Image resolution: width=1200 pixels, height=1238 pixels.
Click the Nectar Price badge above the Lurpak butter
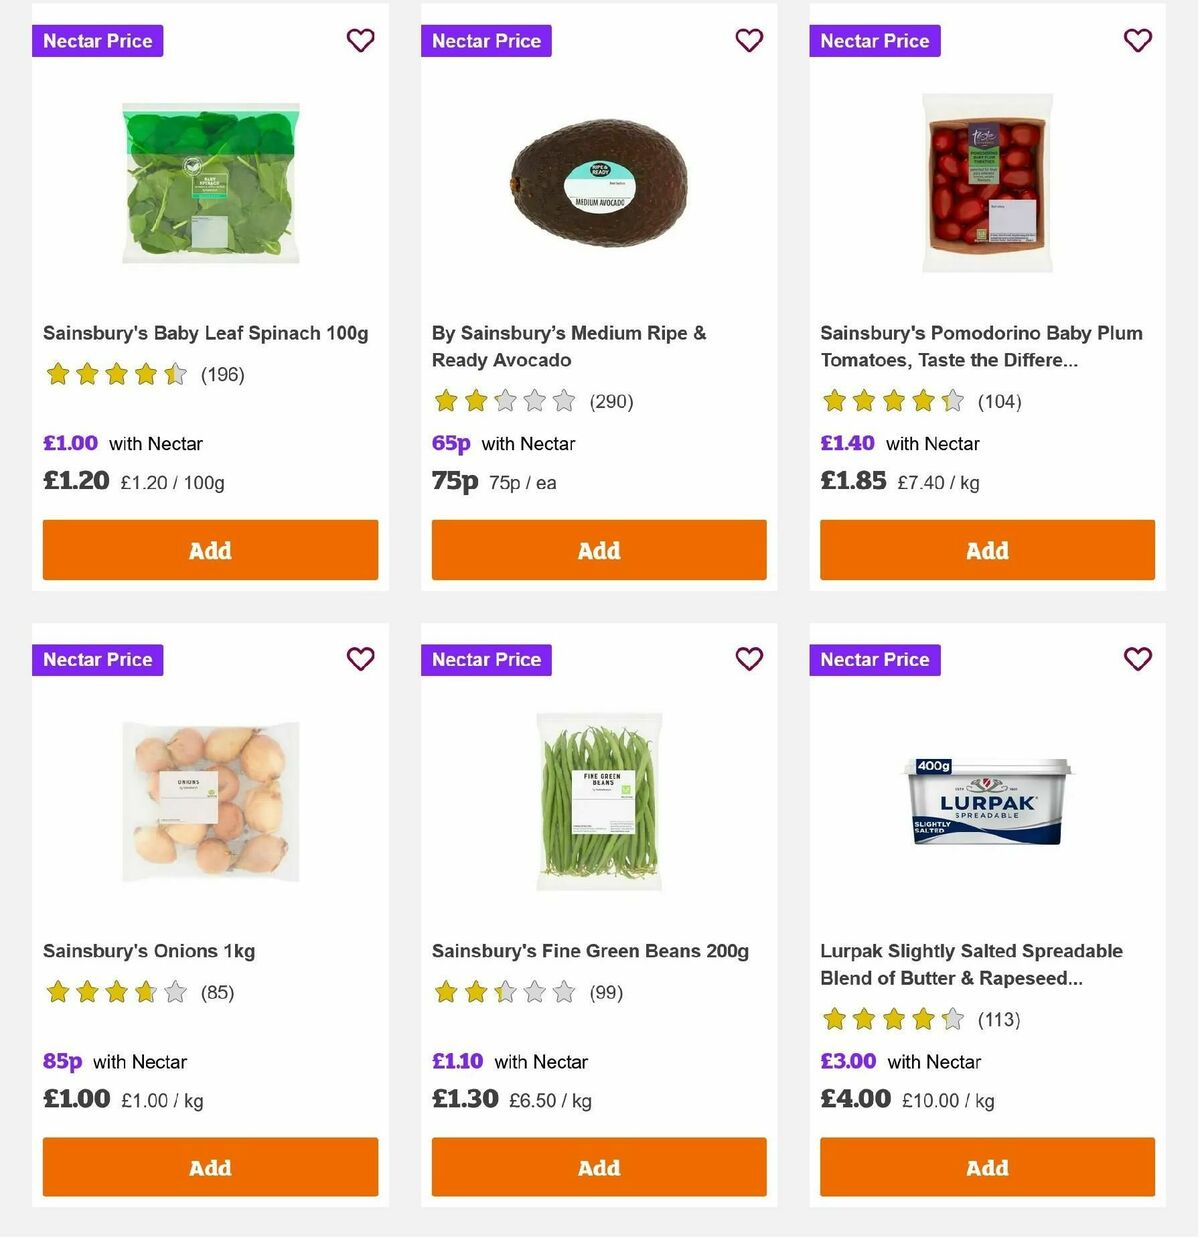874,659
